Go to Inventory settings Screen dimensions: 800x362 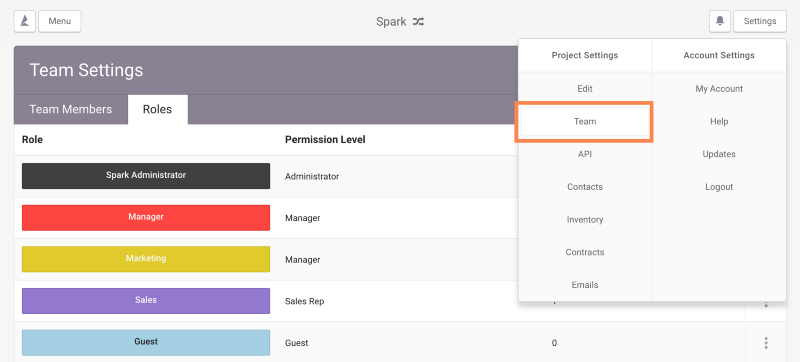585,220
